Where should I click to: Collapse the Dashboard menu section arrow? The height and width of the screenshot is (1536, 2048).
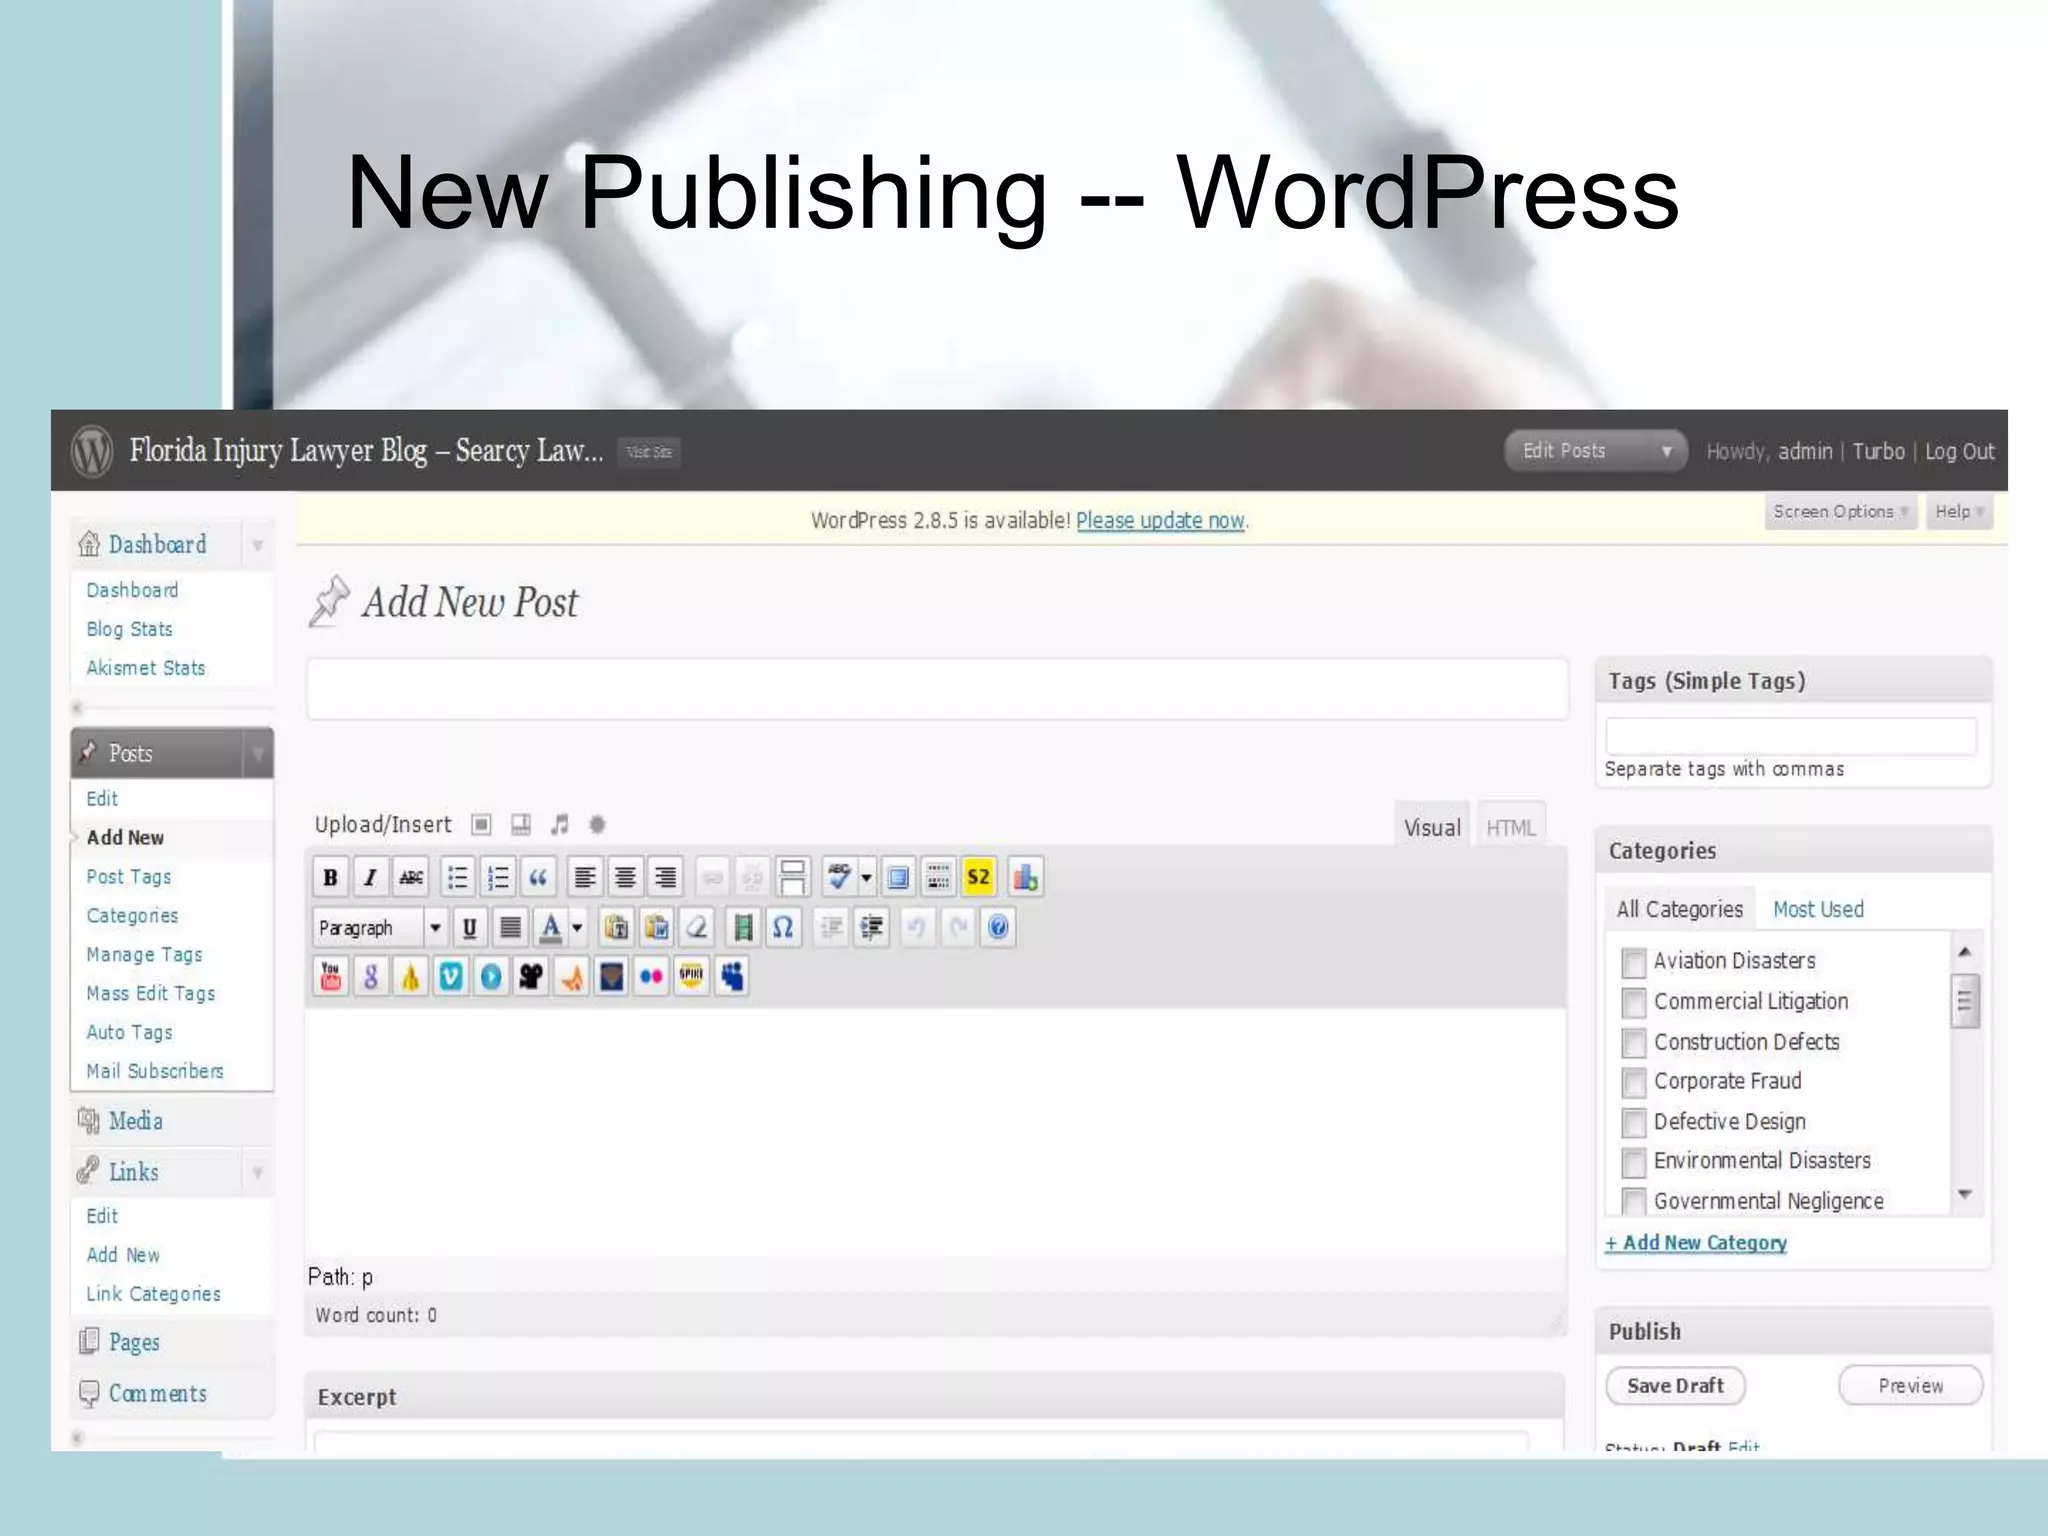point(258,545)
